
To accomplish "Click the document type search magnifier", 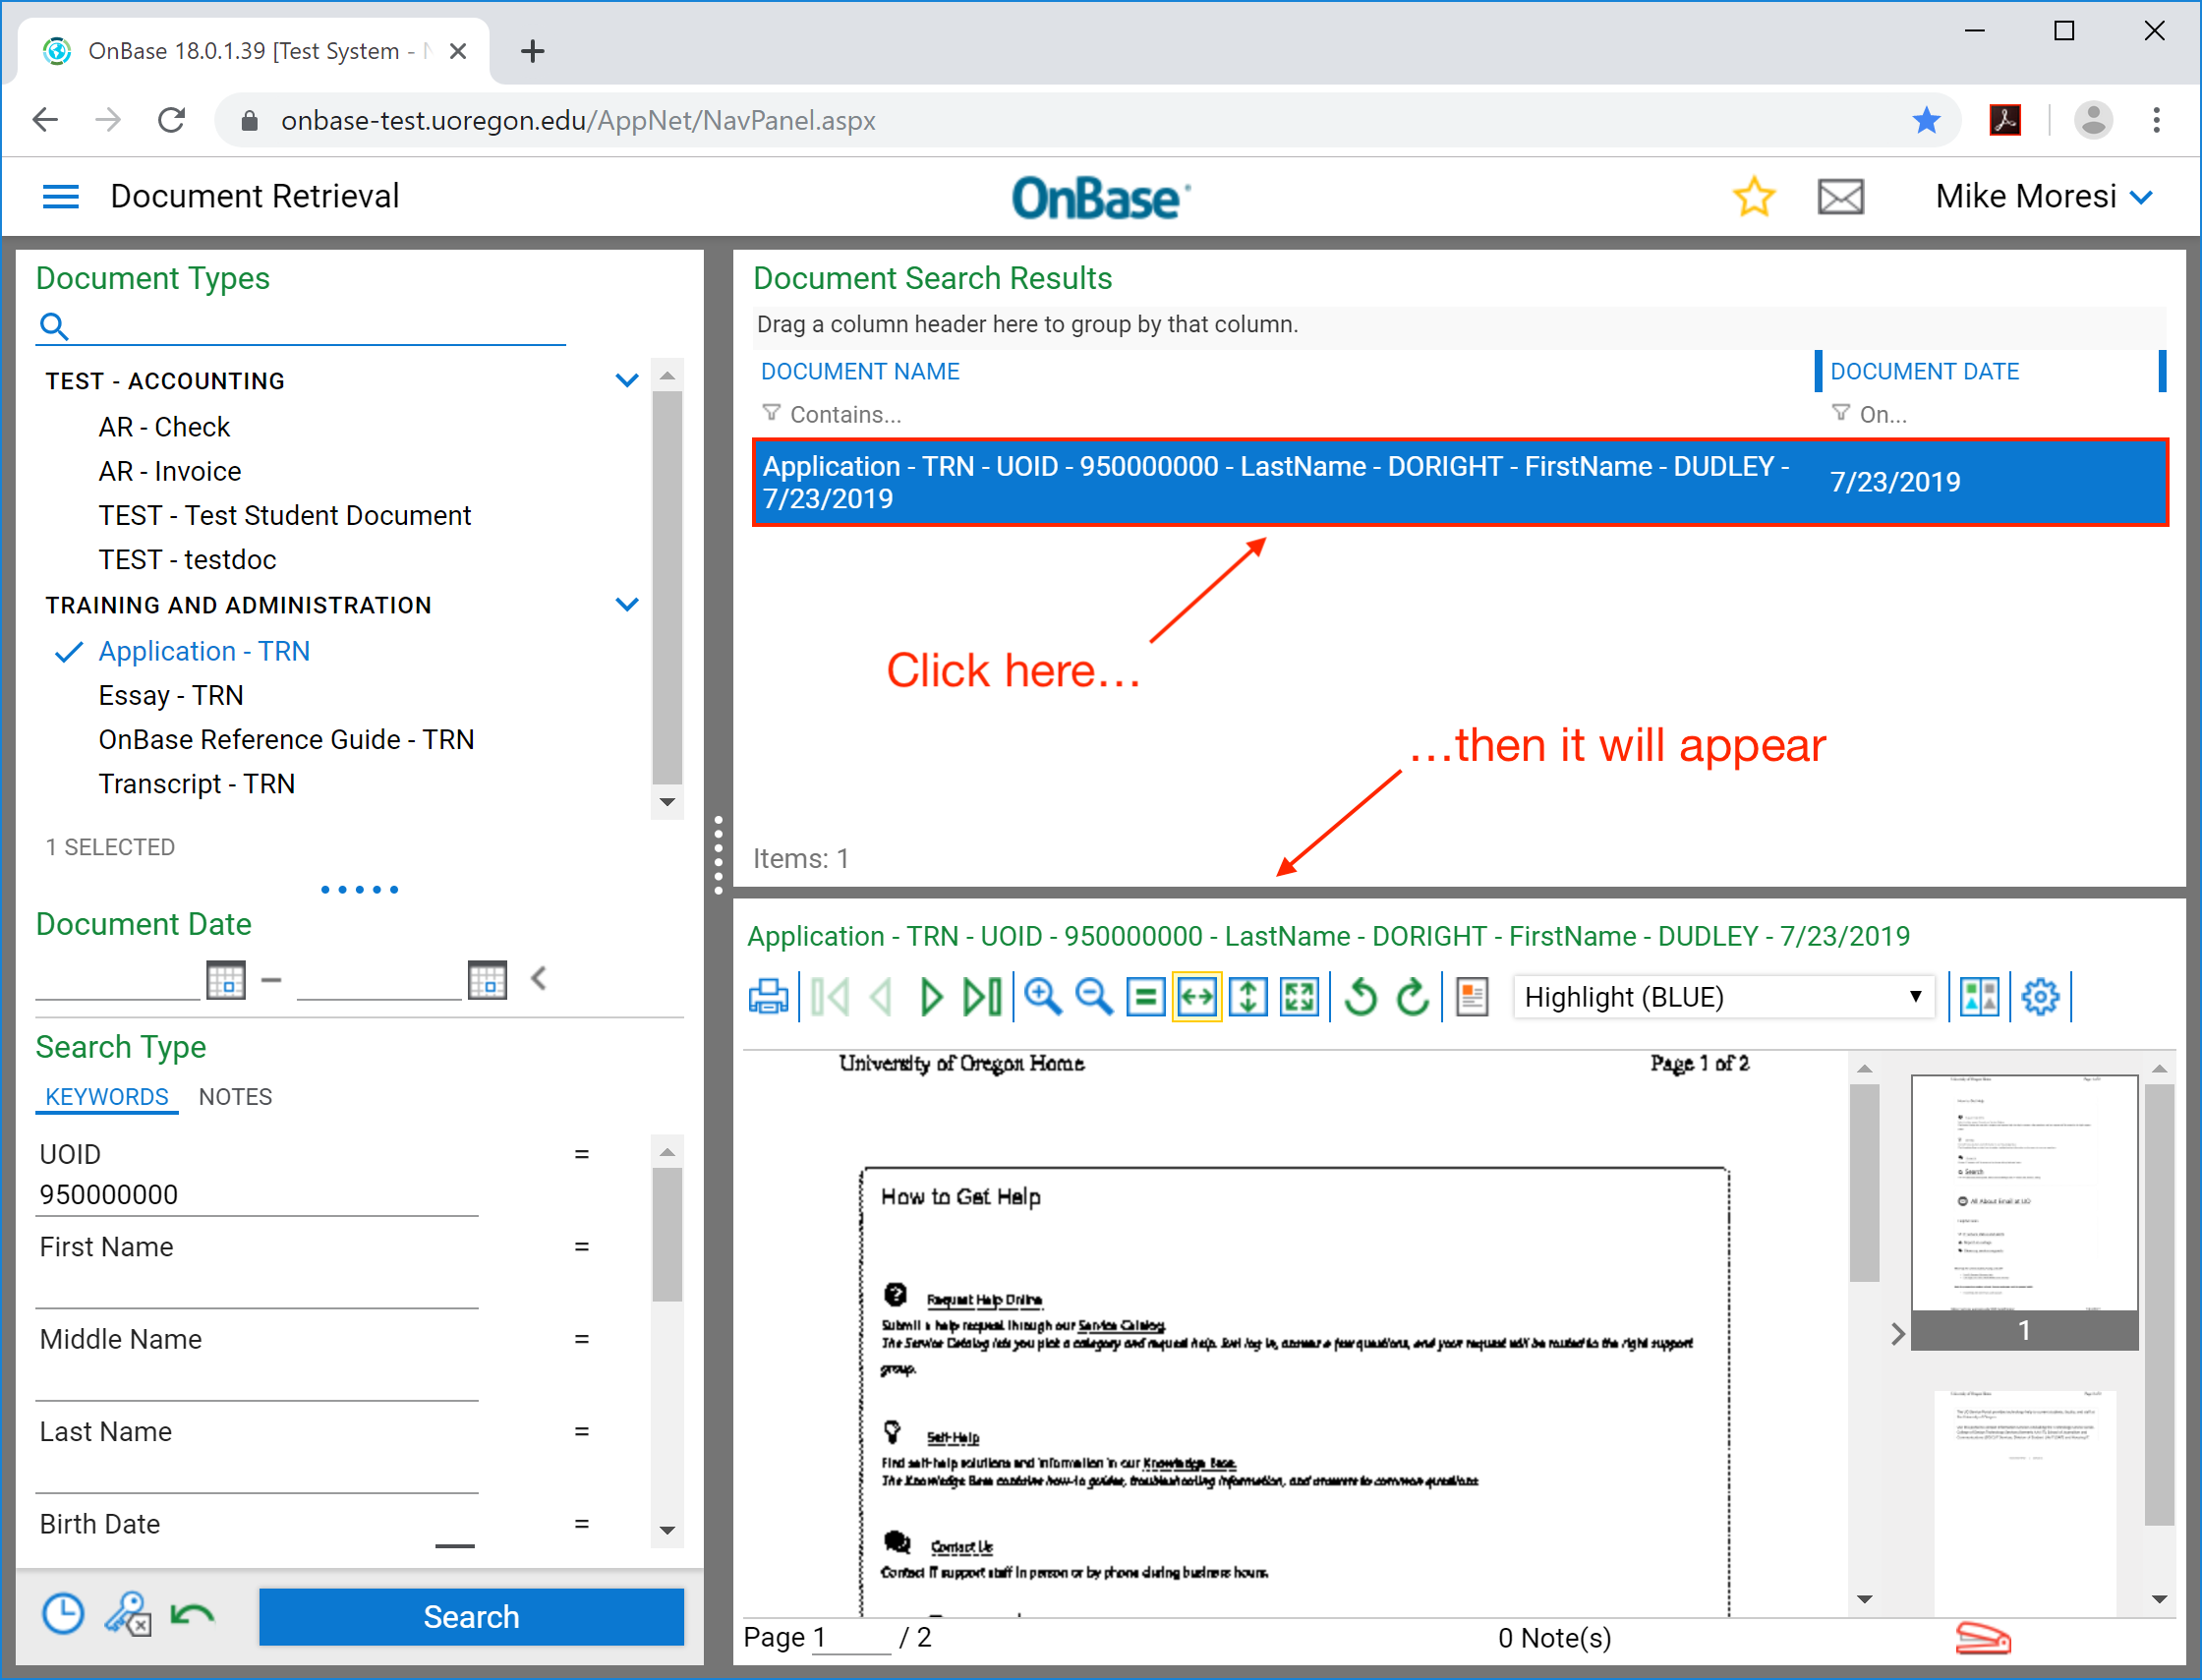I will 54,326.
